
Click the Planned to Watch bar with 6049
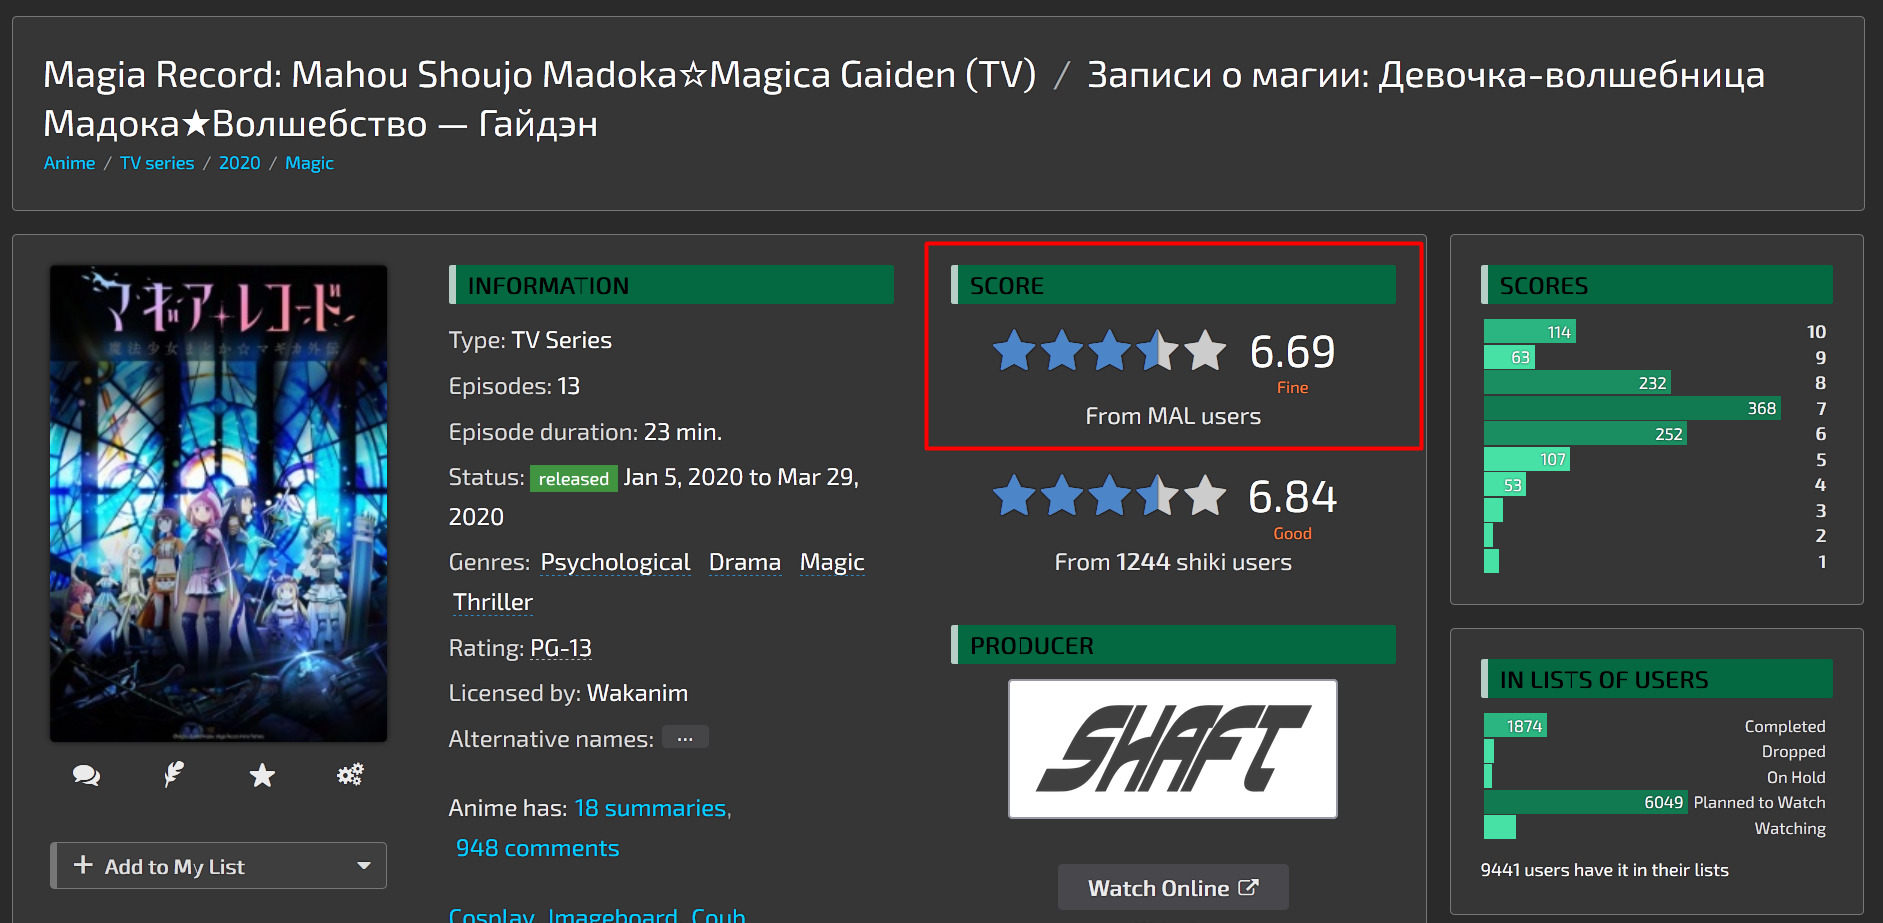pos(1586,802)
